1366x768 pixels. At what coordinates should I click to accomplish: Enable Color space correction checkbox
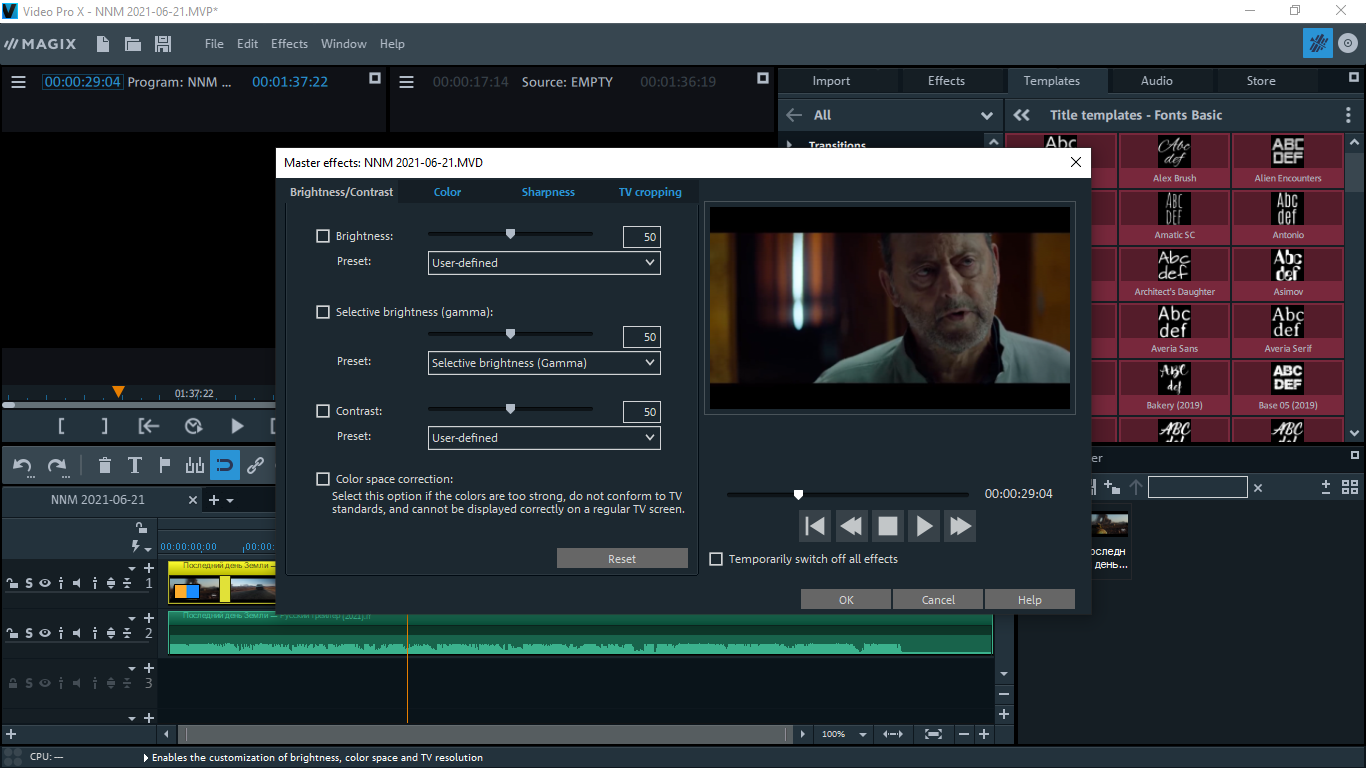point(323,479)
